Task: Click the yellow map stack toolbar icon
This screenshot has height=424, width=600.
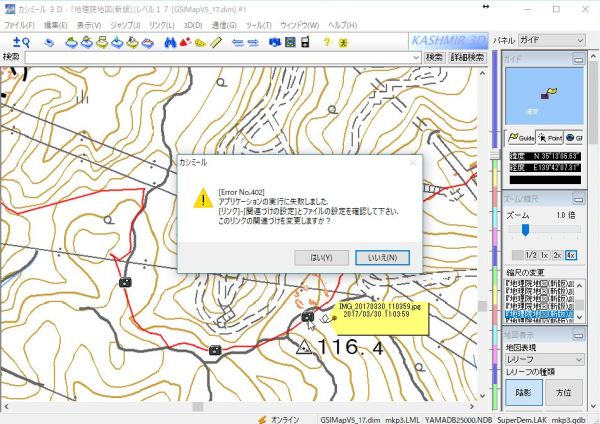Action: 102,42
